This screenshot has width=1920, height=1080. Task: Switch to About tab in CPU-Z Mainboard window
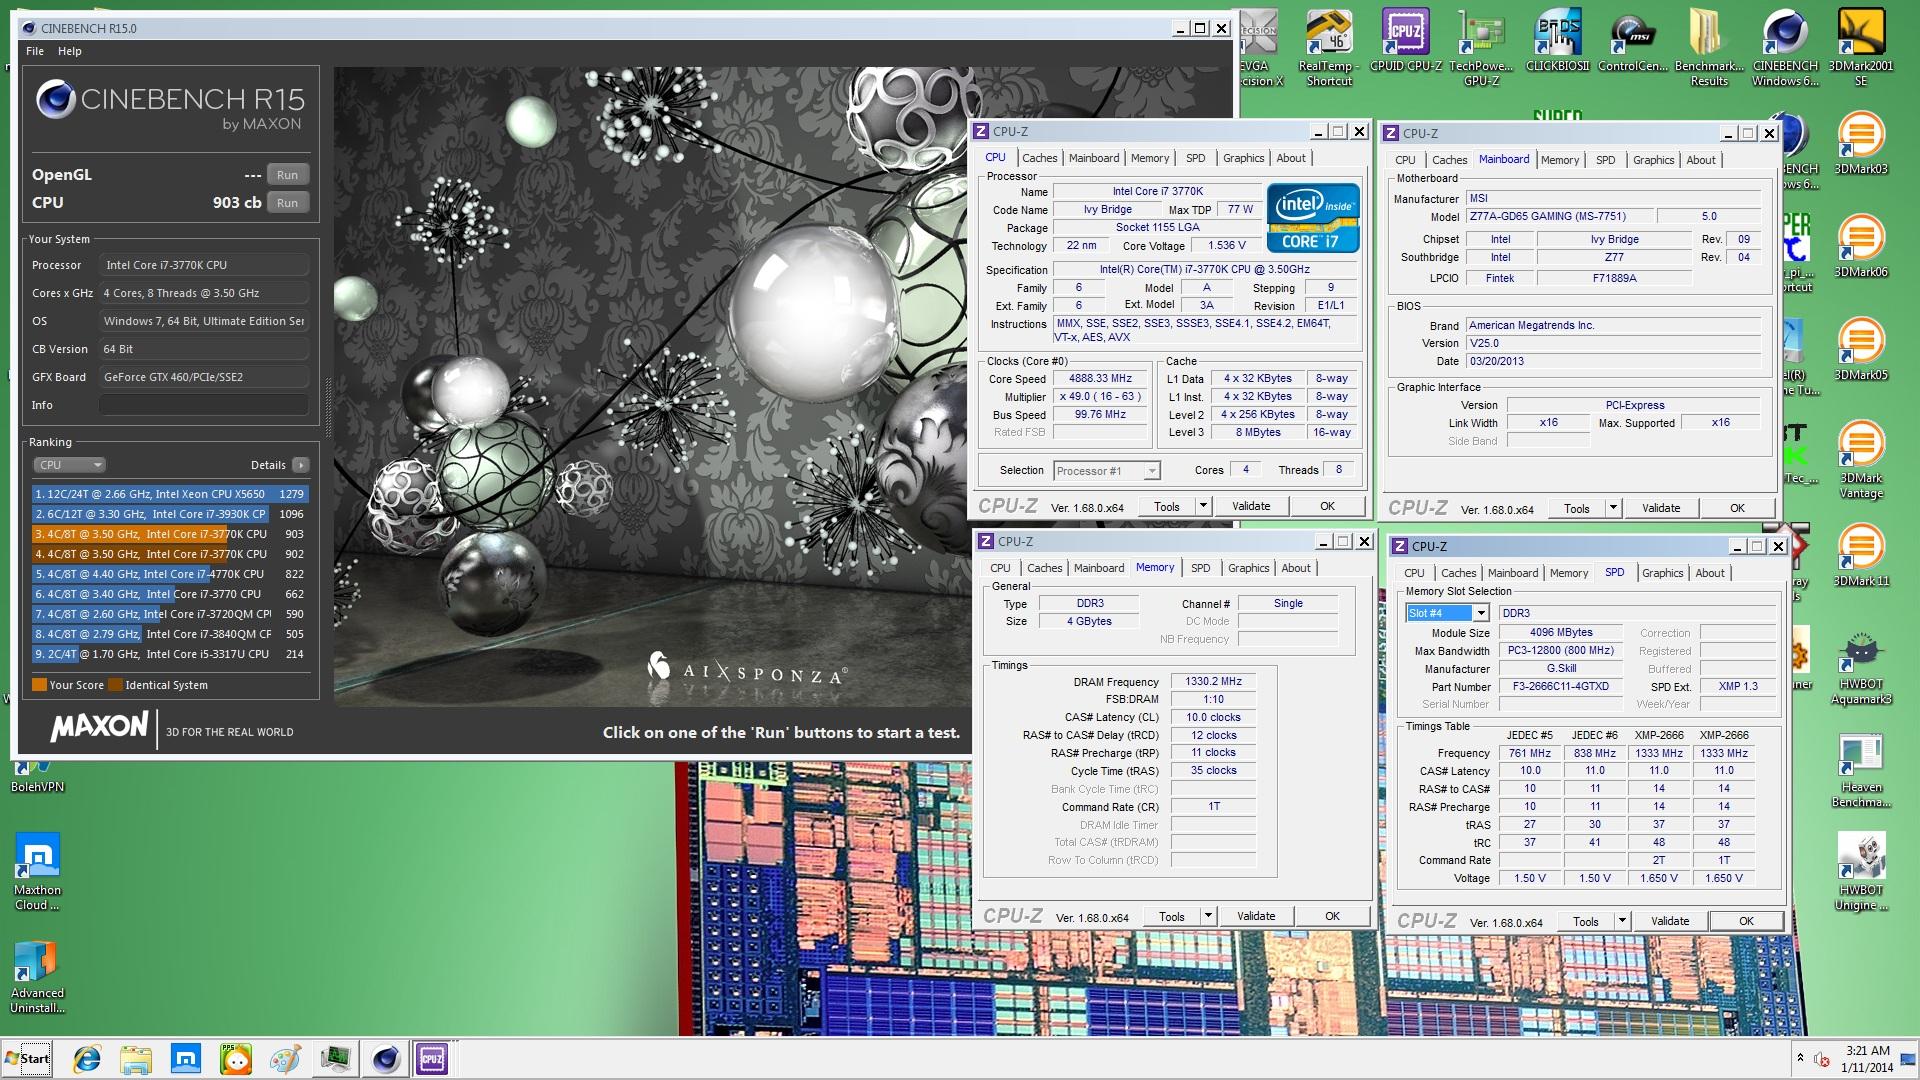1700,160
